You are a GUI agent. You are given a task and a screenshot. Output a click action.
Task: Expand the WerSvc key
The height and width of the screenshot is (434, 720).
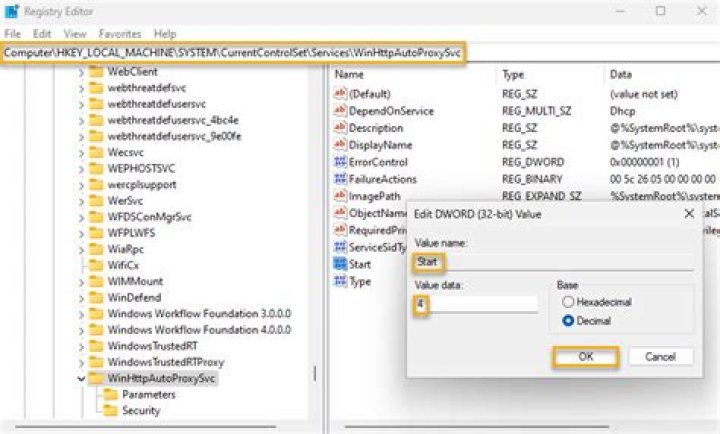coord(81,201)
